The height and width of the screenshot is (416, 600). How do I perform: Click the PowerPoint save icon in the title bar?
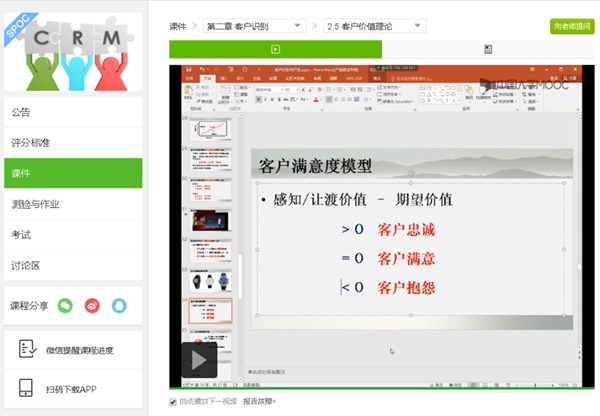(189, 69)
